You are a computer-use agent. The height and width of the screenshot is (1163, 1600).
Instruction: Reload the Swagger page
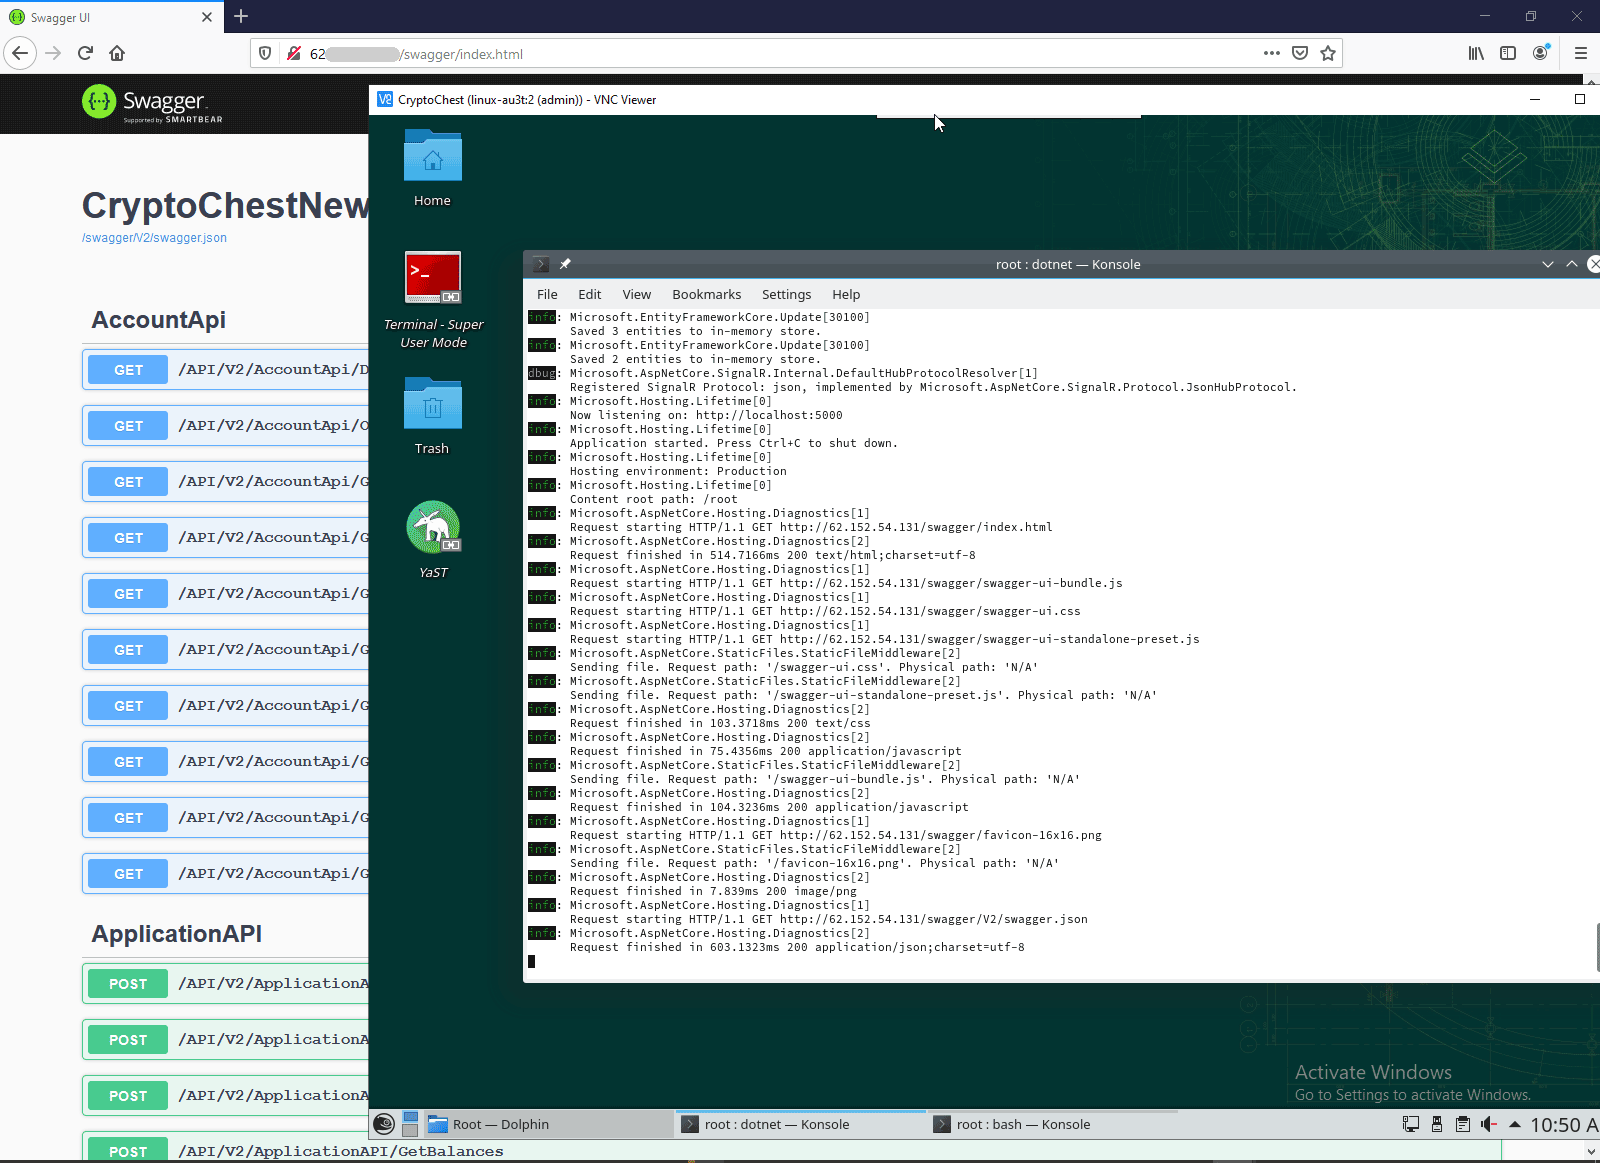(x=85, y=53)
